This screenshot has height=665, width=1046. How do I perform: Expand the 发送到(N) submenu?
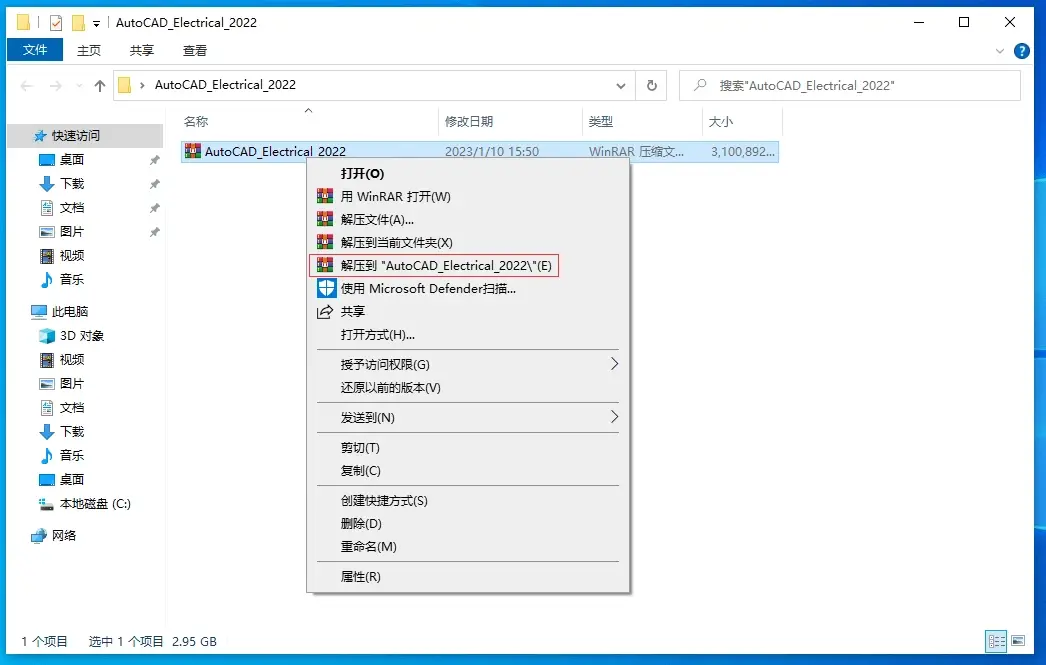tap(467, 418)
